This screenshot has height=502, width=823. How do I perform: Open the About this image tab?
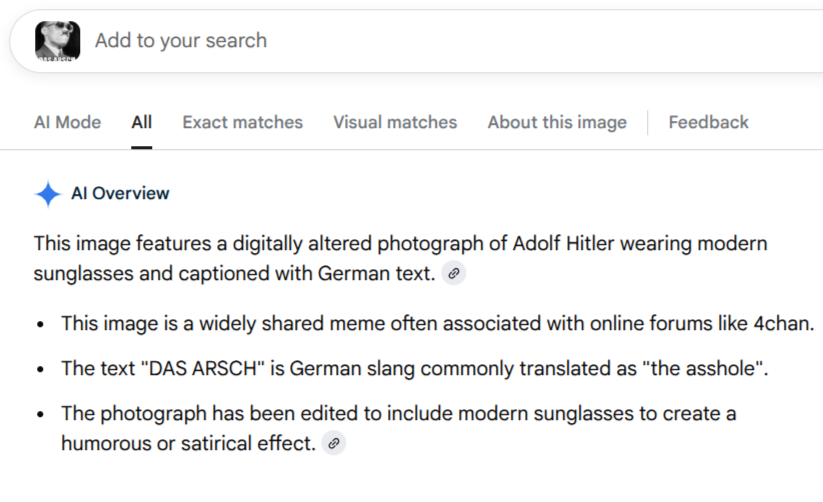557,122
